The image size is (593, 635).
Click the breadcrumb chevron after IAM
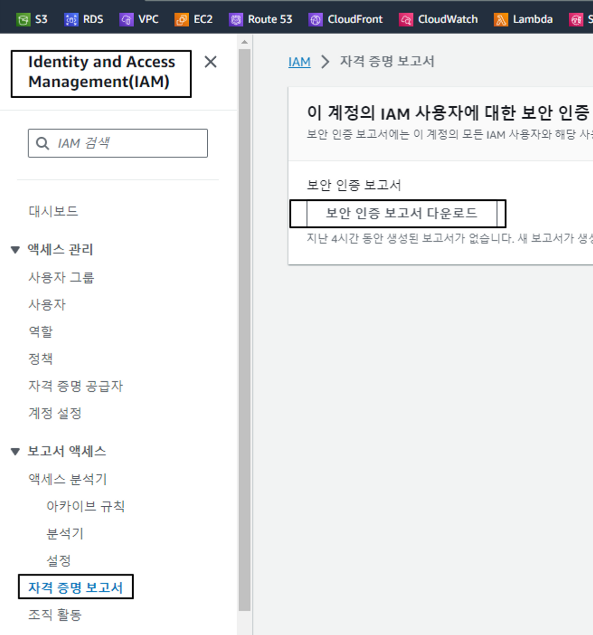(325, 62)
